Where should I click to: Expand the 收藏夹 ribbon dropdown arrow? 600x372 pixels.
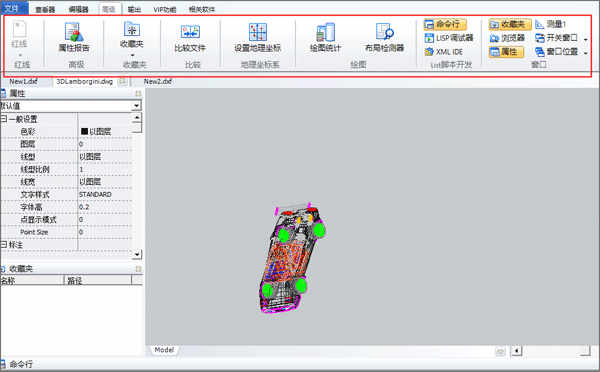[x=132, y=55]
